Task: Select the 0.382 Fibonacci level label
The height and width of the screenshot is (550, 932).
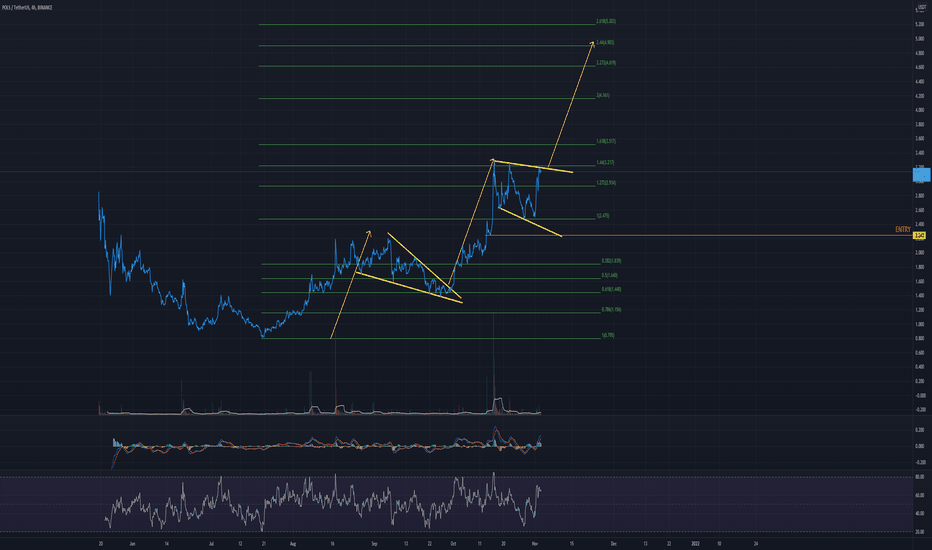Action: pos(611,261)
